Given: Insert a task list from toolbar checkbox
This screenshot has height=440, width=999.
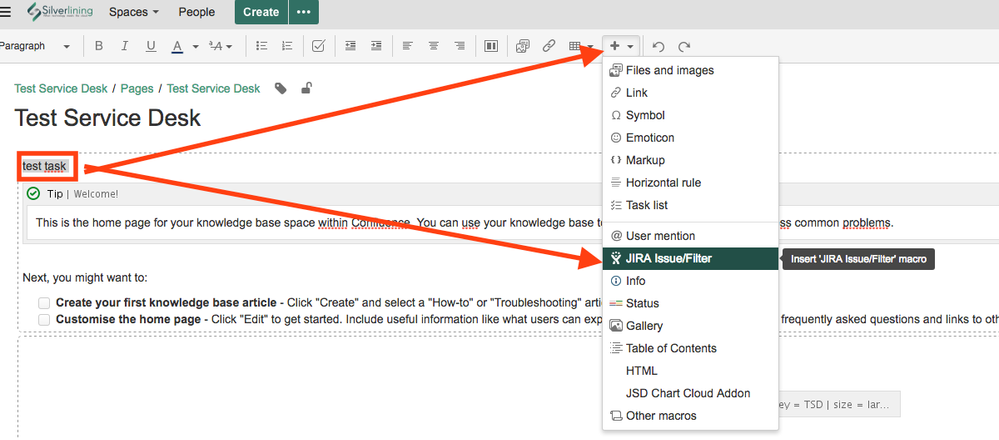Looking at the screenshot, I should point(319,46).
